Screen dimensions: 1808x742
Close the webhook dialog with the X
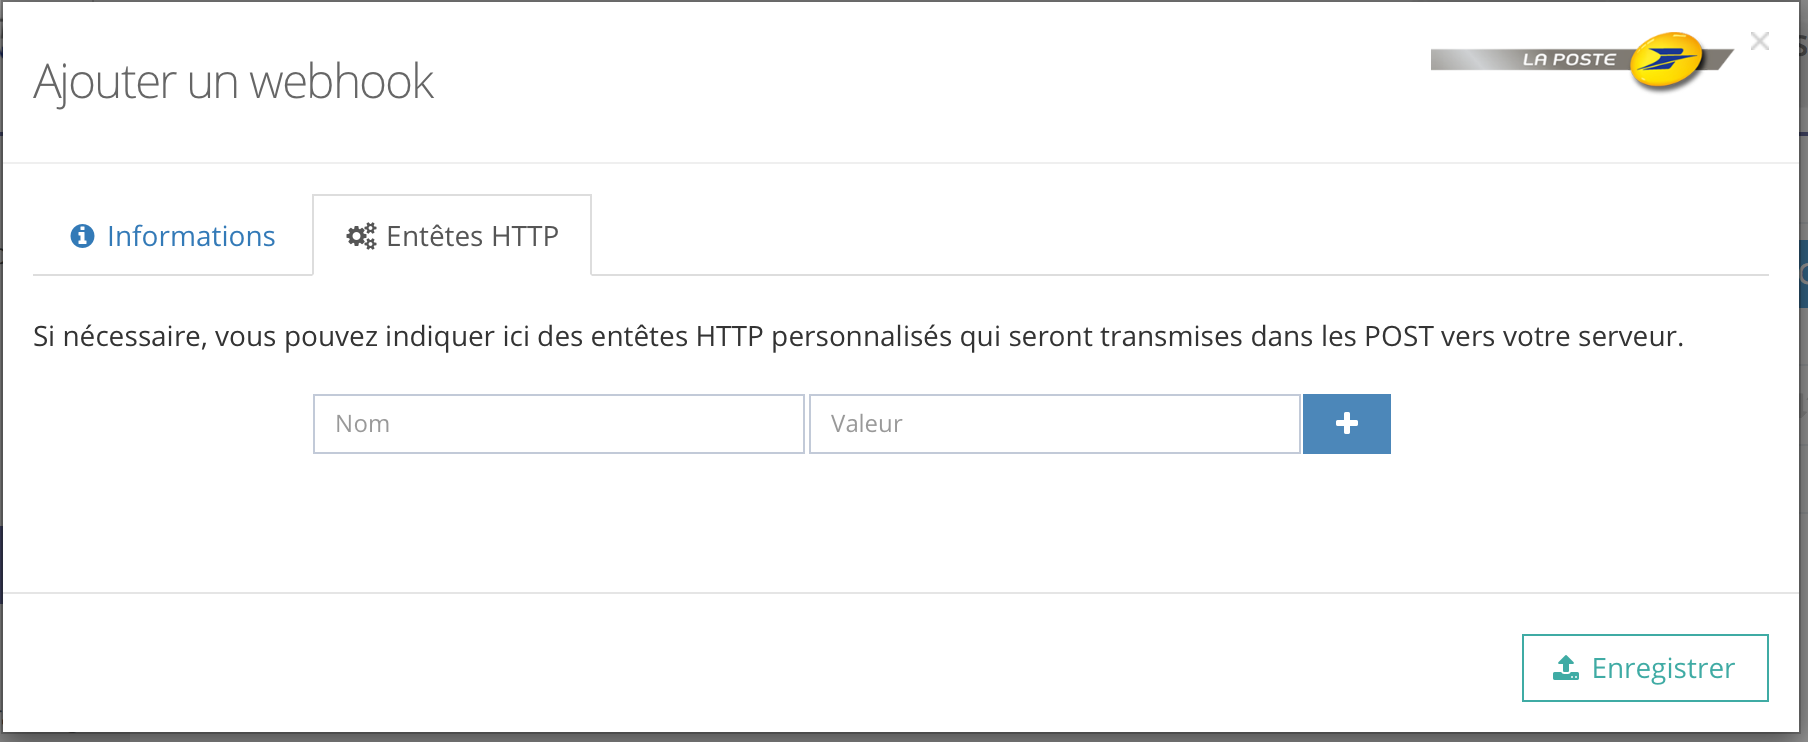pyautogui.click(x=1760, y=41)
